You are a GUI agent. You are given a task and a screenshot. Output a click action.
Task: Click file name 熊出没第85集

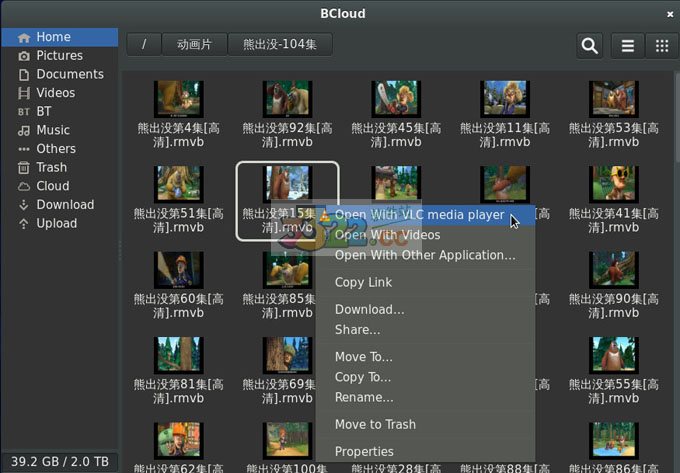279,306
